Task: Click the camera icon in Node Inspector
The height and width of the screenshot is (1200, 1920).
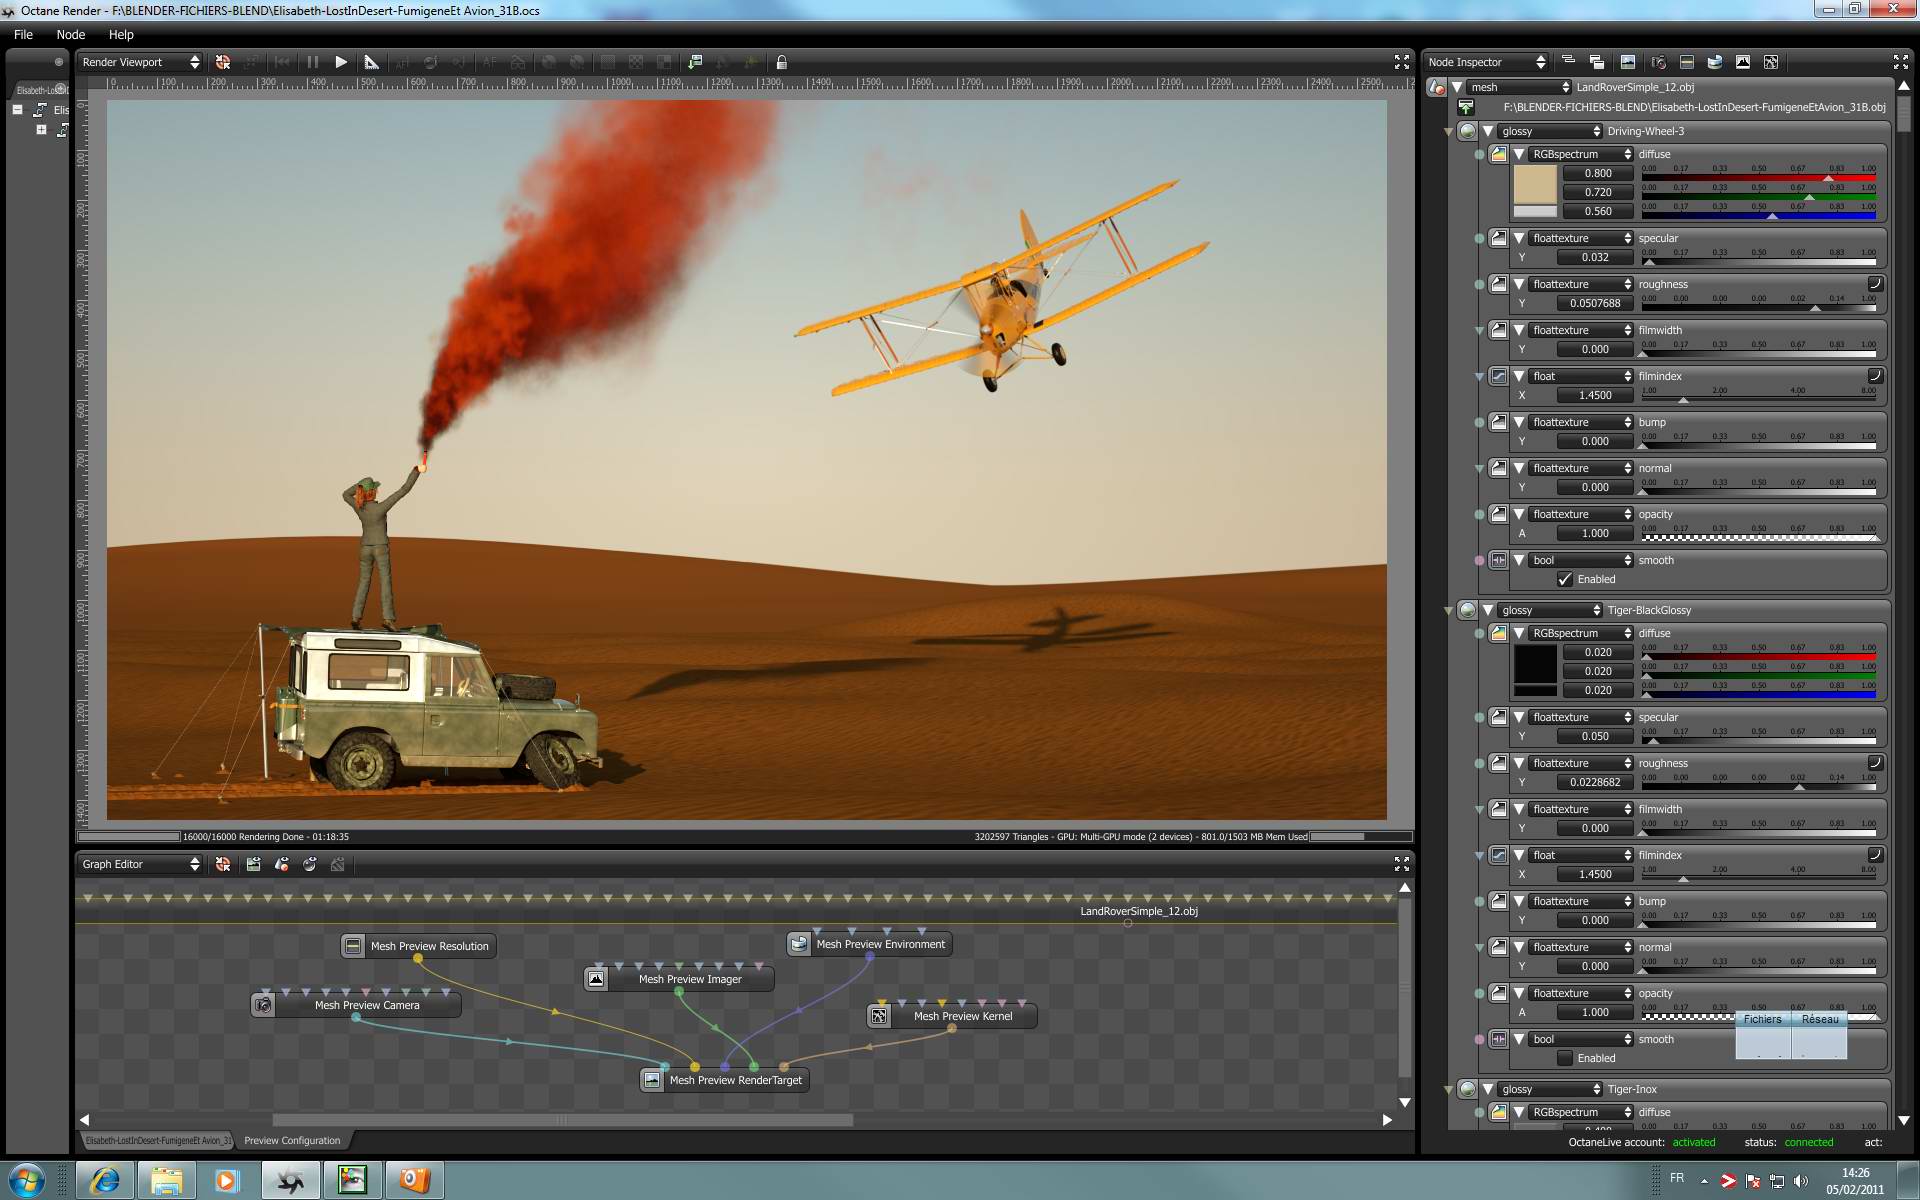Action: pyautogui.click(x=1658, y=62)
